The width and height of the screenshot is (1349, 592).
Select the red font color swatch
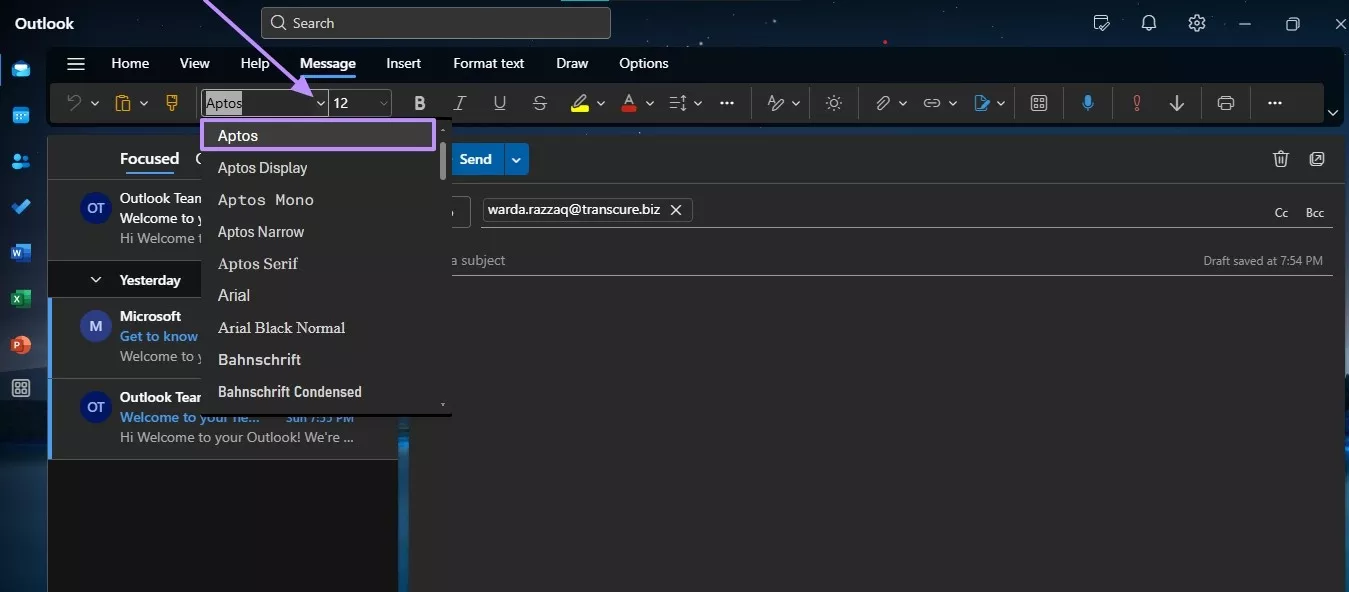coord(631,102)
